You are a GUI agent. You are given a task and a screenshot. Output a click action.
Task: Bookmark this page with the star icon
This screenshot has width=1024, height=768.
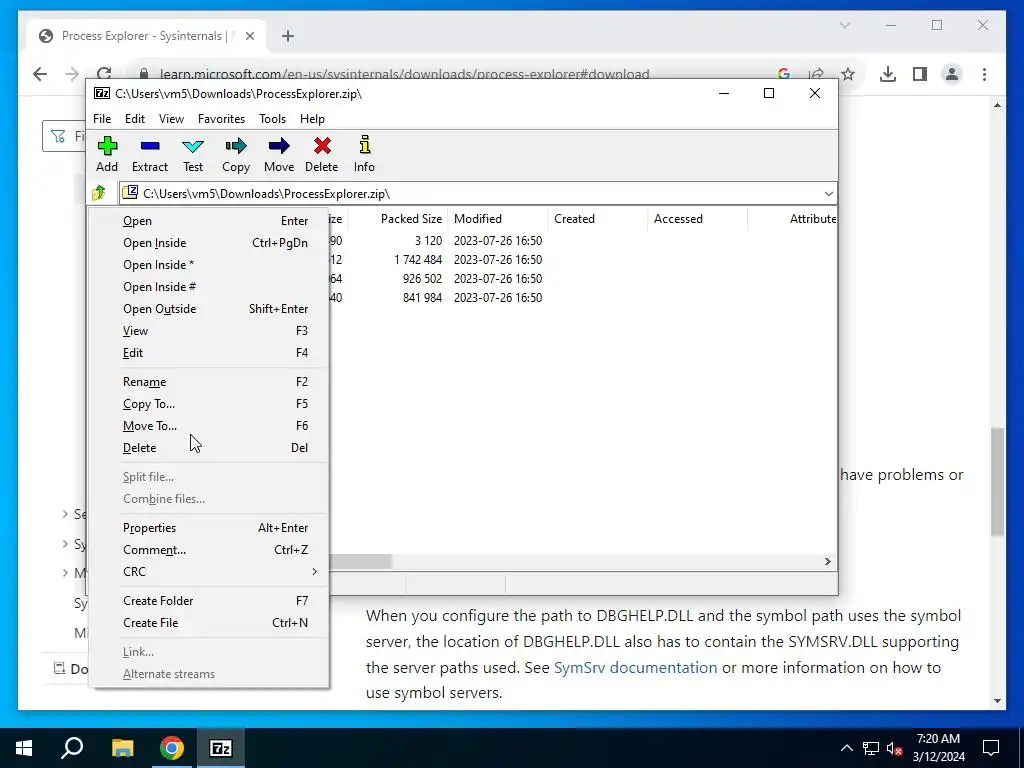848,74
